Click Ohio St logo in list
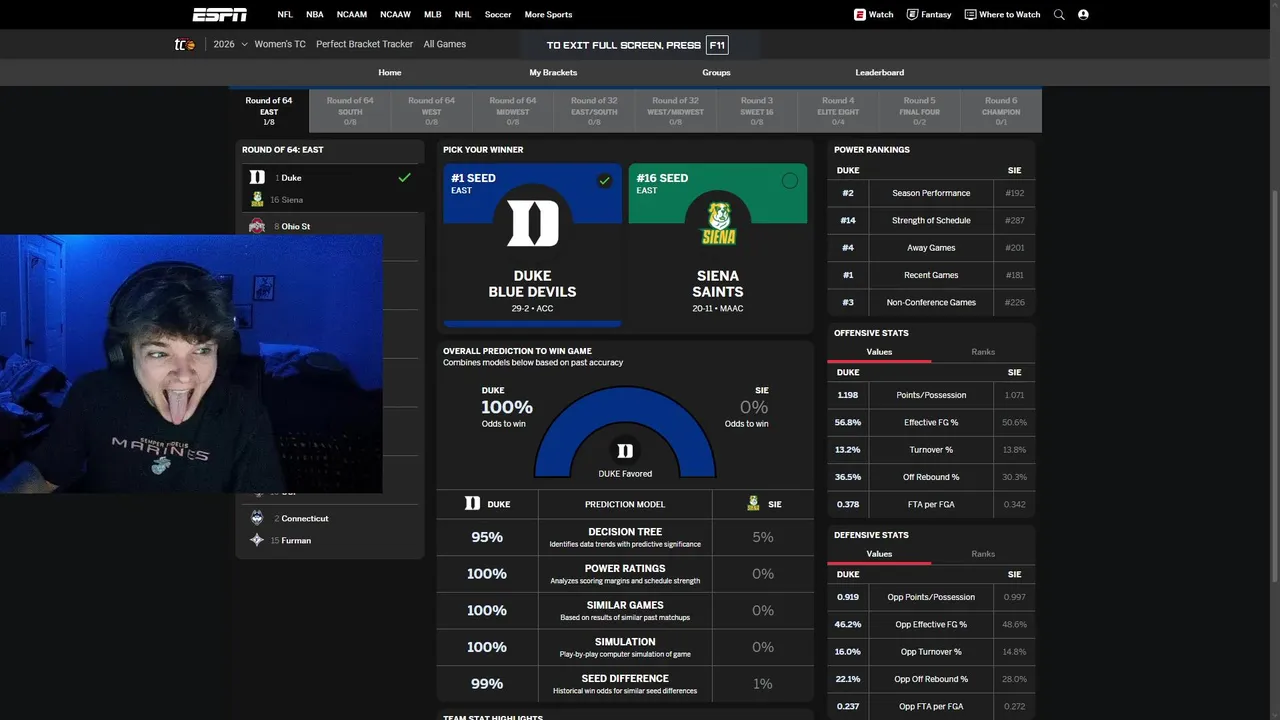1280x720 pixels. 257,226
